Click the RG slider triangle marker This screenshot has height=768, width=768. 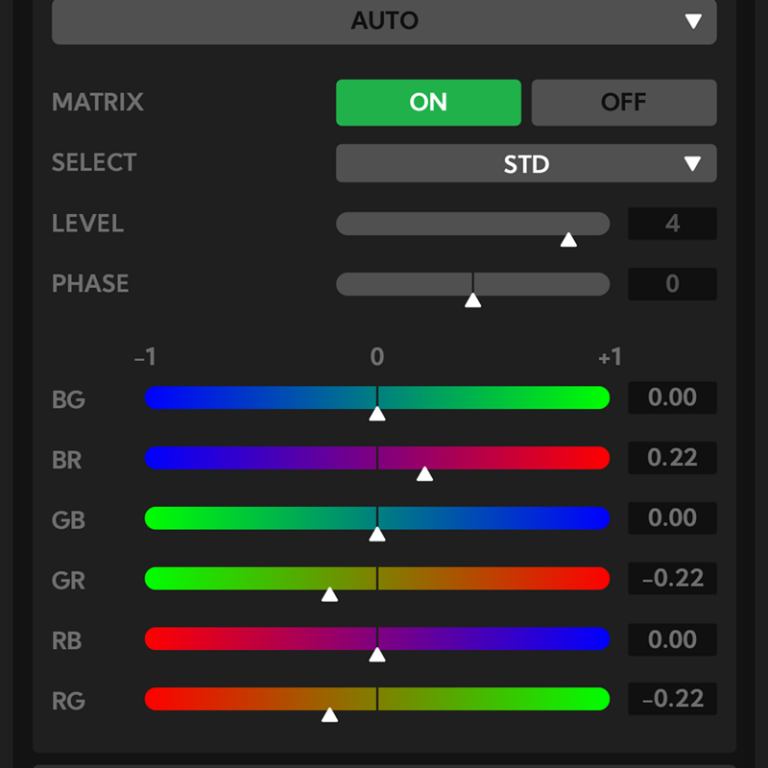(x=329, y=714)
